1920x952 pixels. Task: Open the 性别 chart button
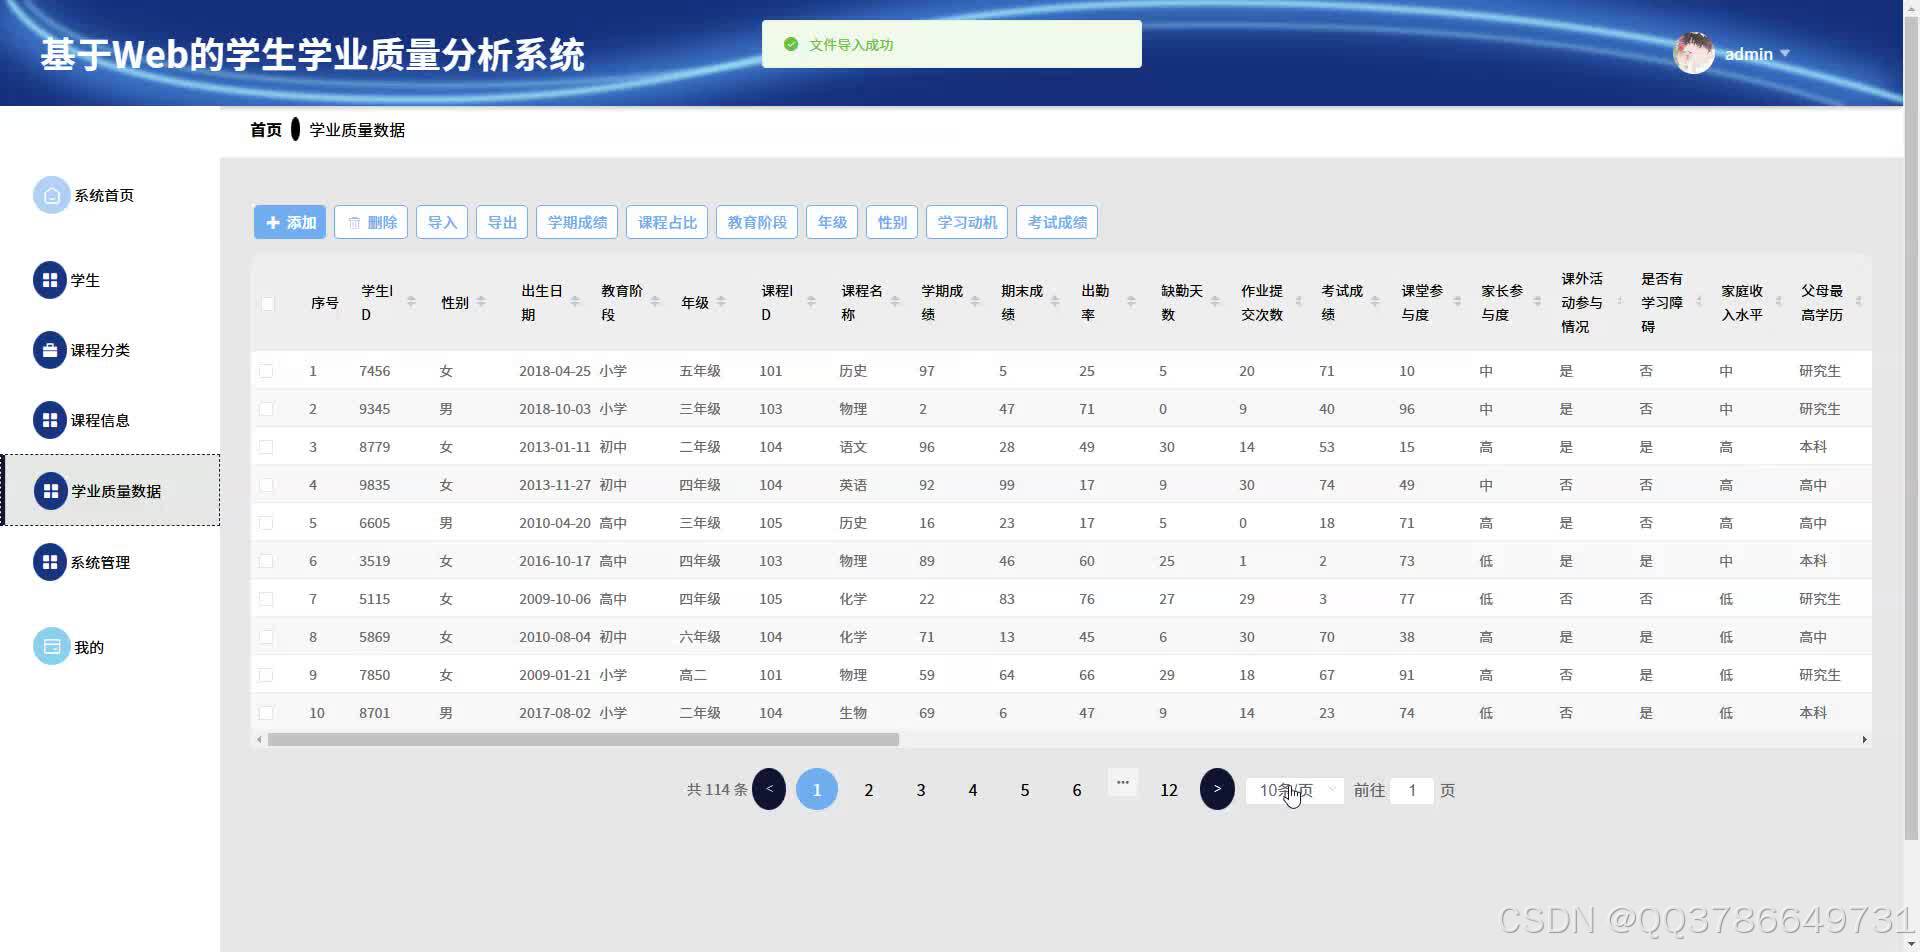[x=892, y=222]
